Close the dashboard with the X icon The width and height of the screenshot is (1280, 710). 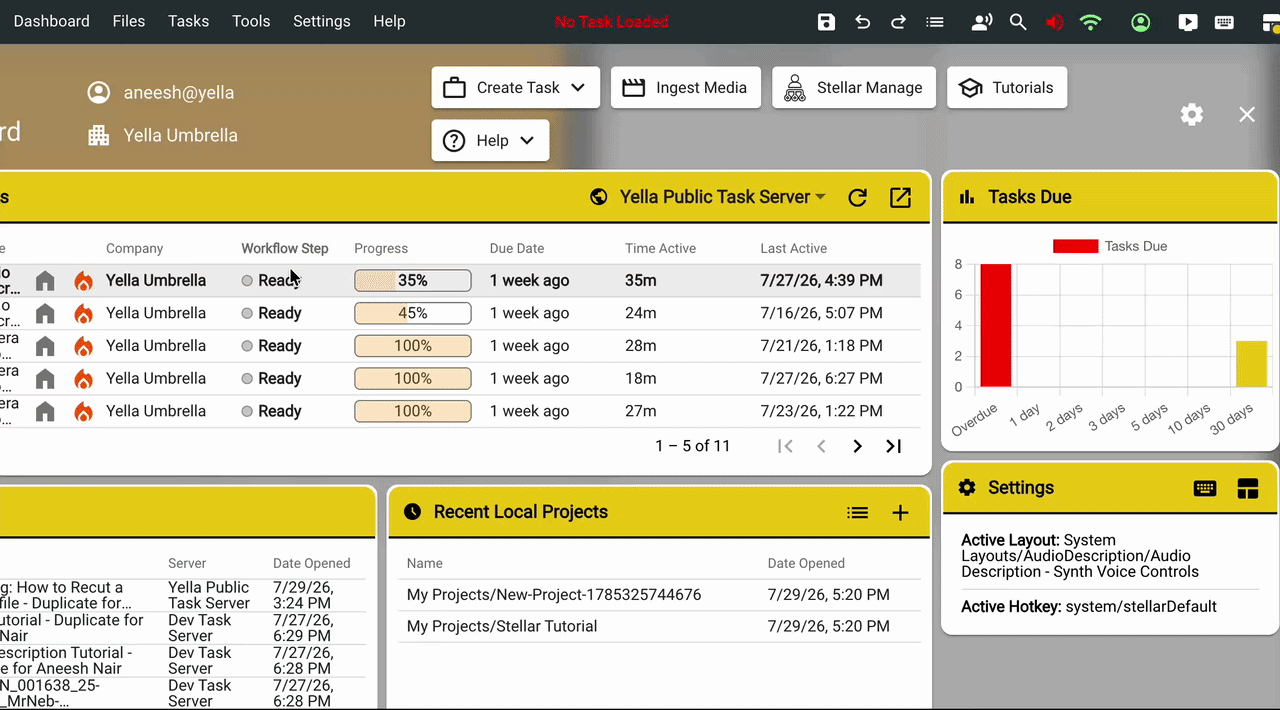pos(1247,114)
